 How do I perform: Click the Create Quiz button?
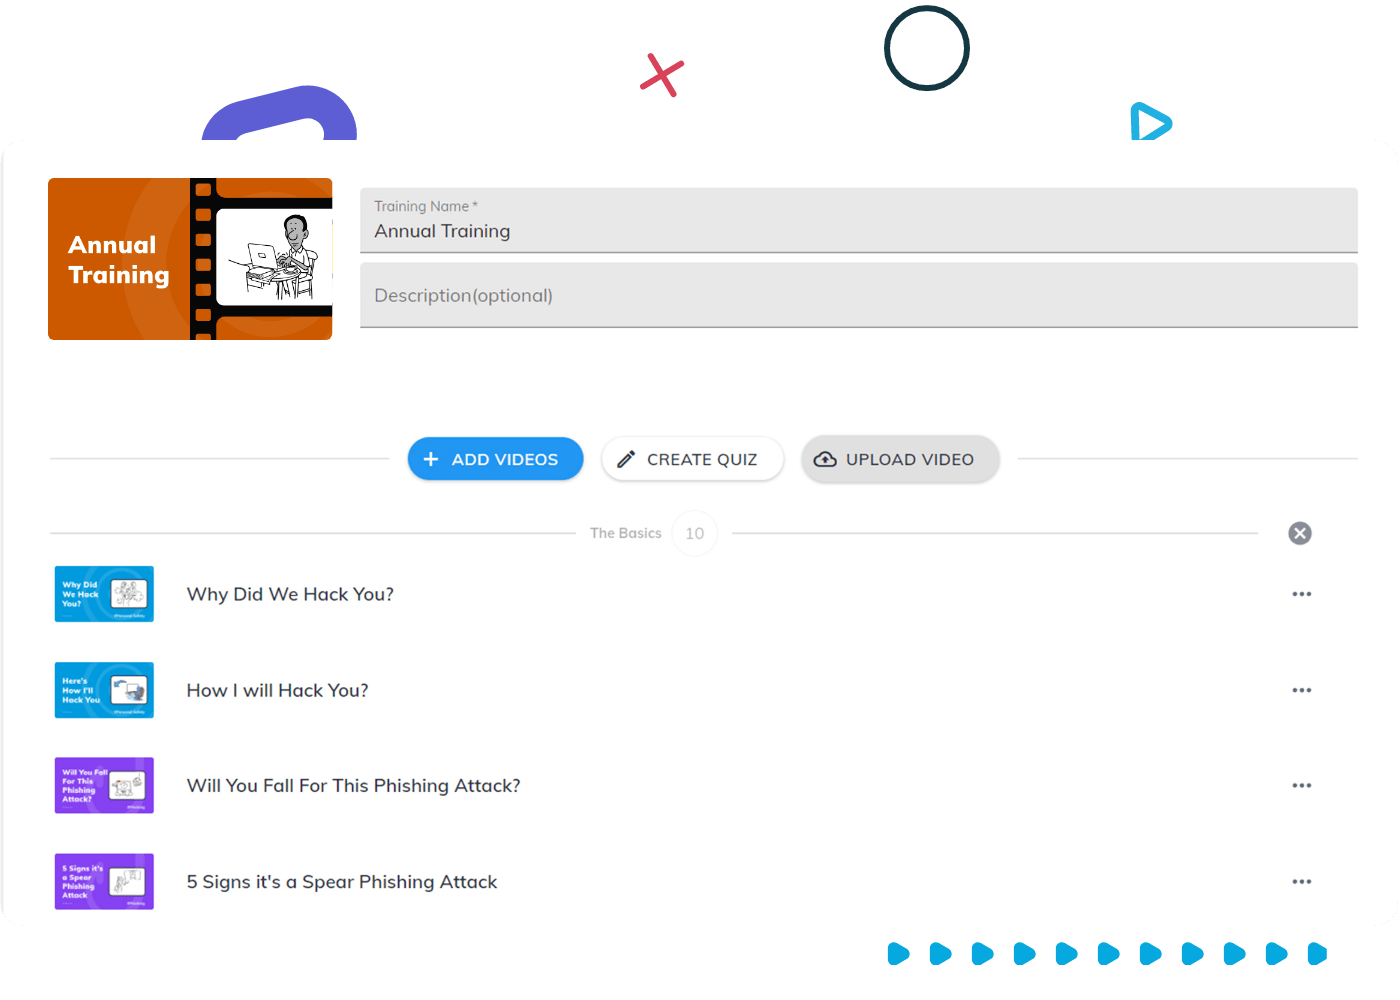pyautogui.click(x=692, y=459)
